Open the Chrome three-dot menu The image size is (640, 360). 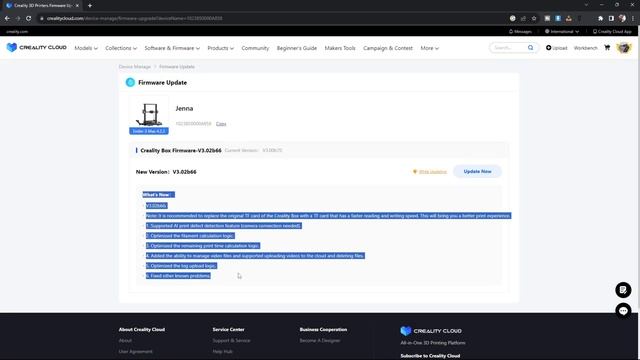click(633, 18)
